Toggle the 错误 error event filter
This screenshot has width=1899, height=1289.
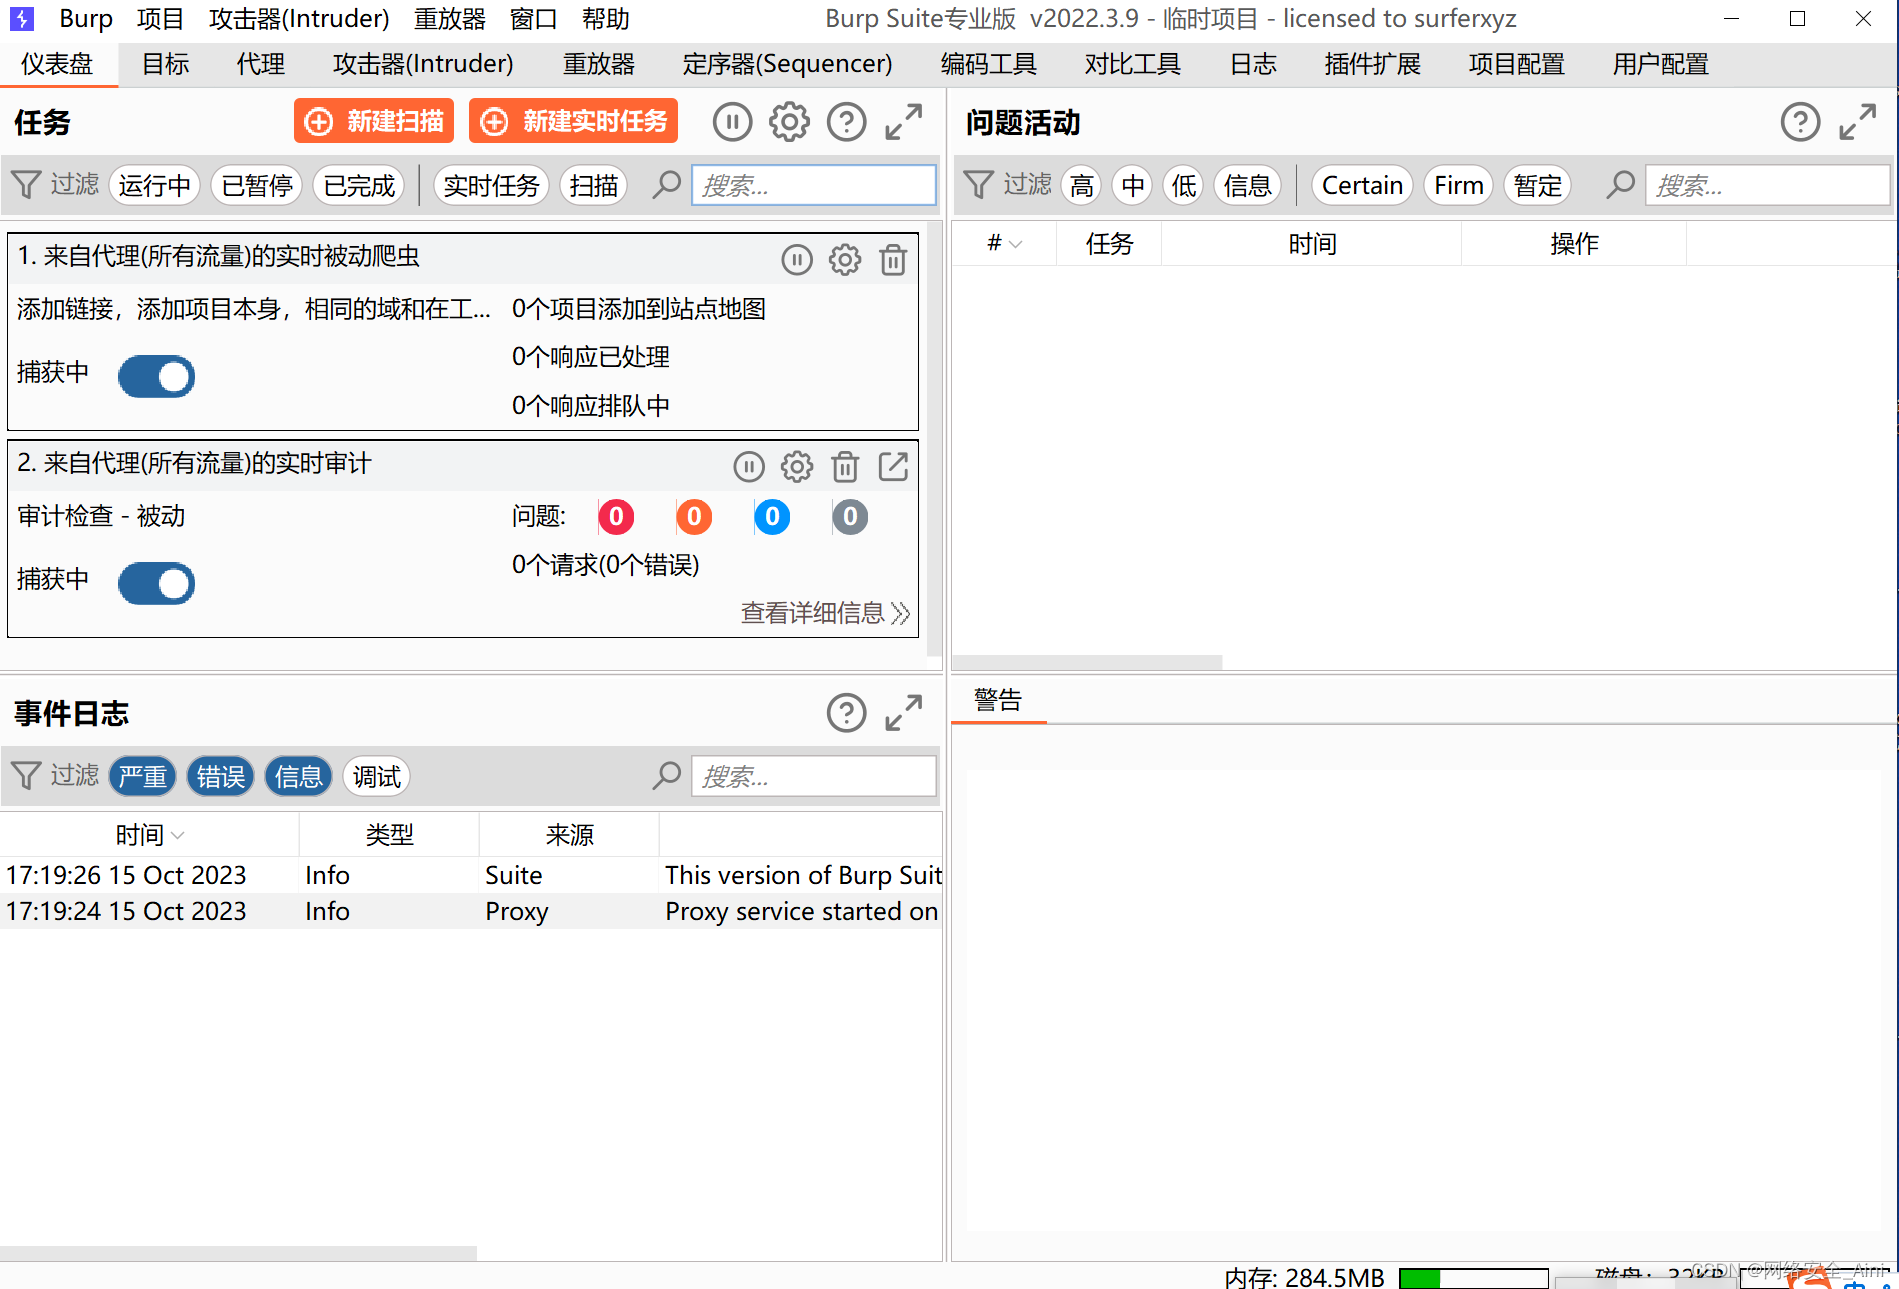coord(221,777)
